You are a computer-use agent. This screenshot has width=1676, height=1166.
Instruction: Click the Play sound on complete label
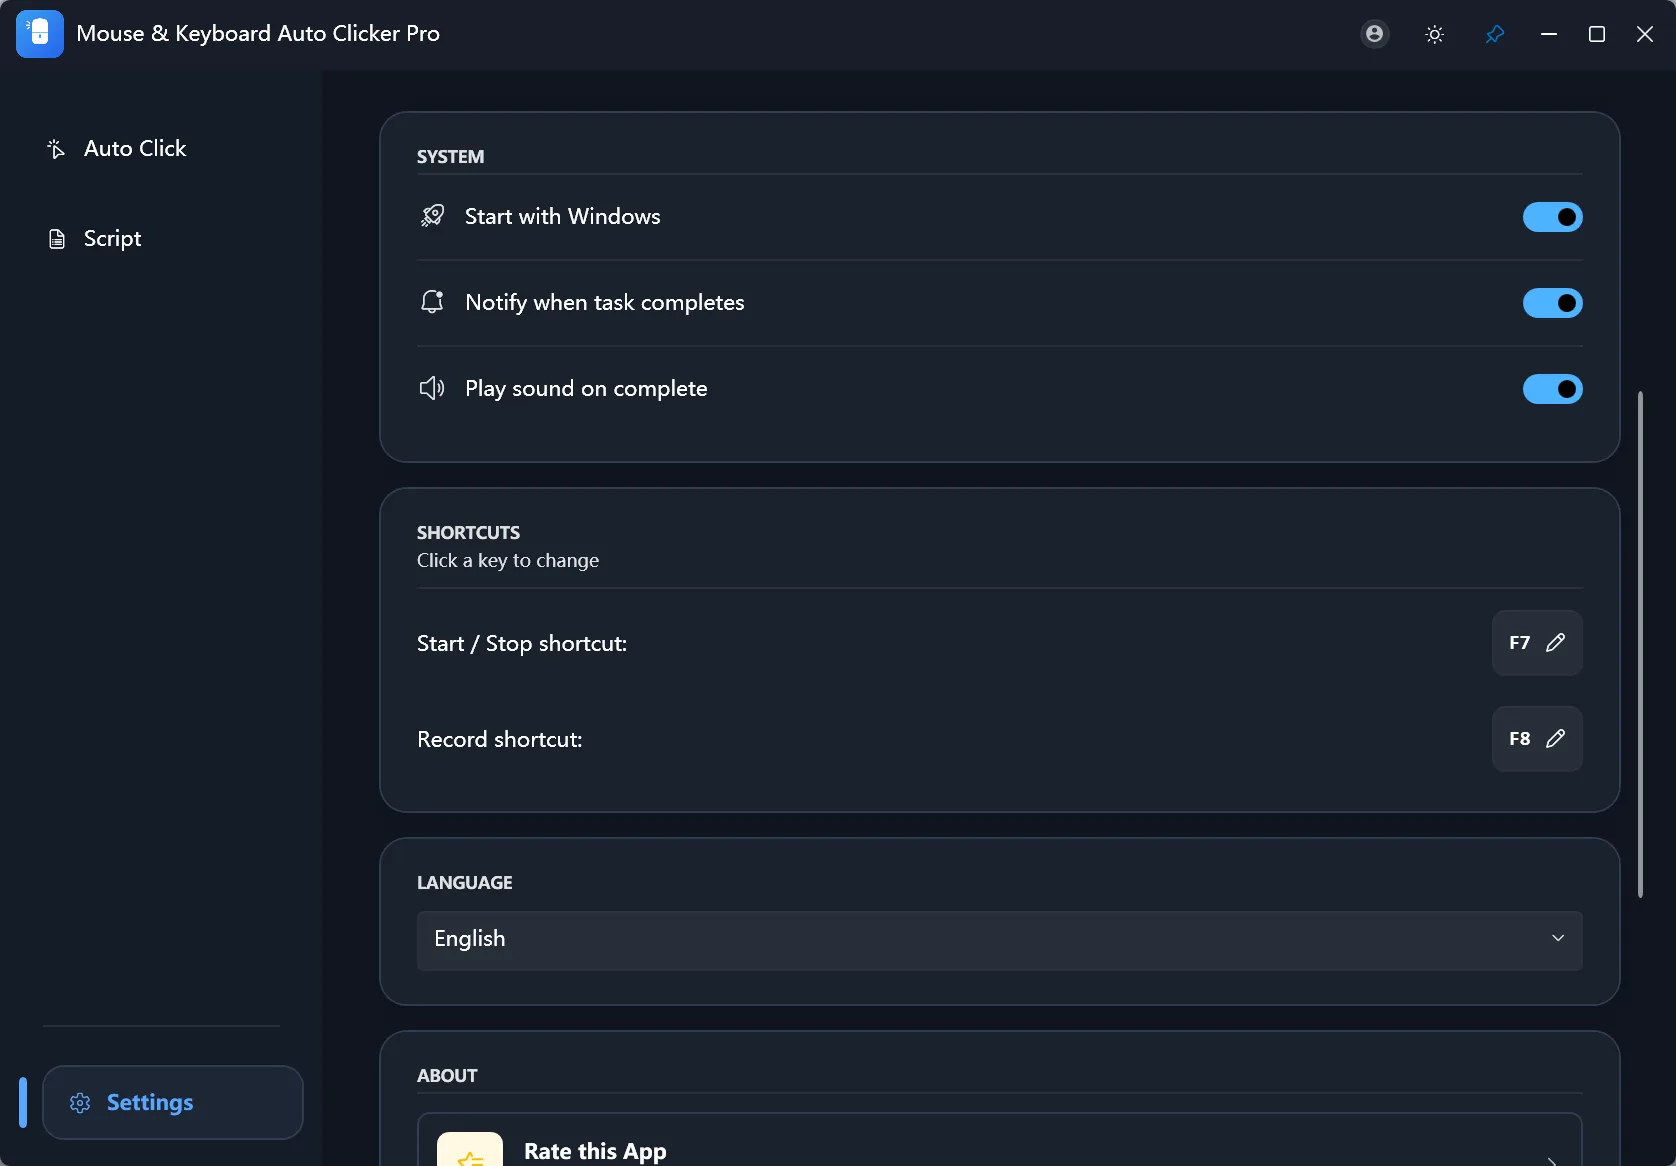click(x=586, y=388)
